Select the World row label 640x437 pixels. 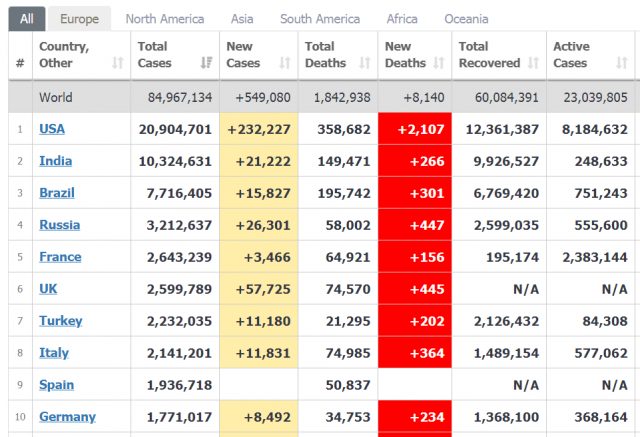coord(56,98)
